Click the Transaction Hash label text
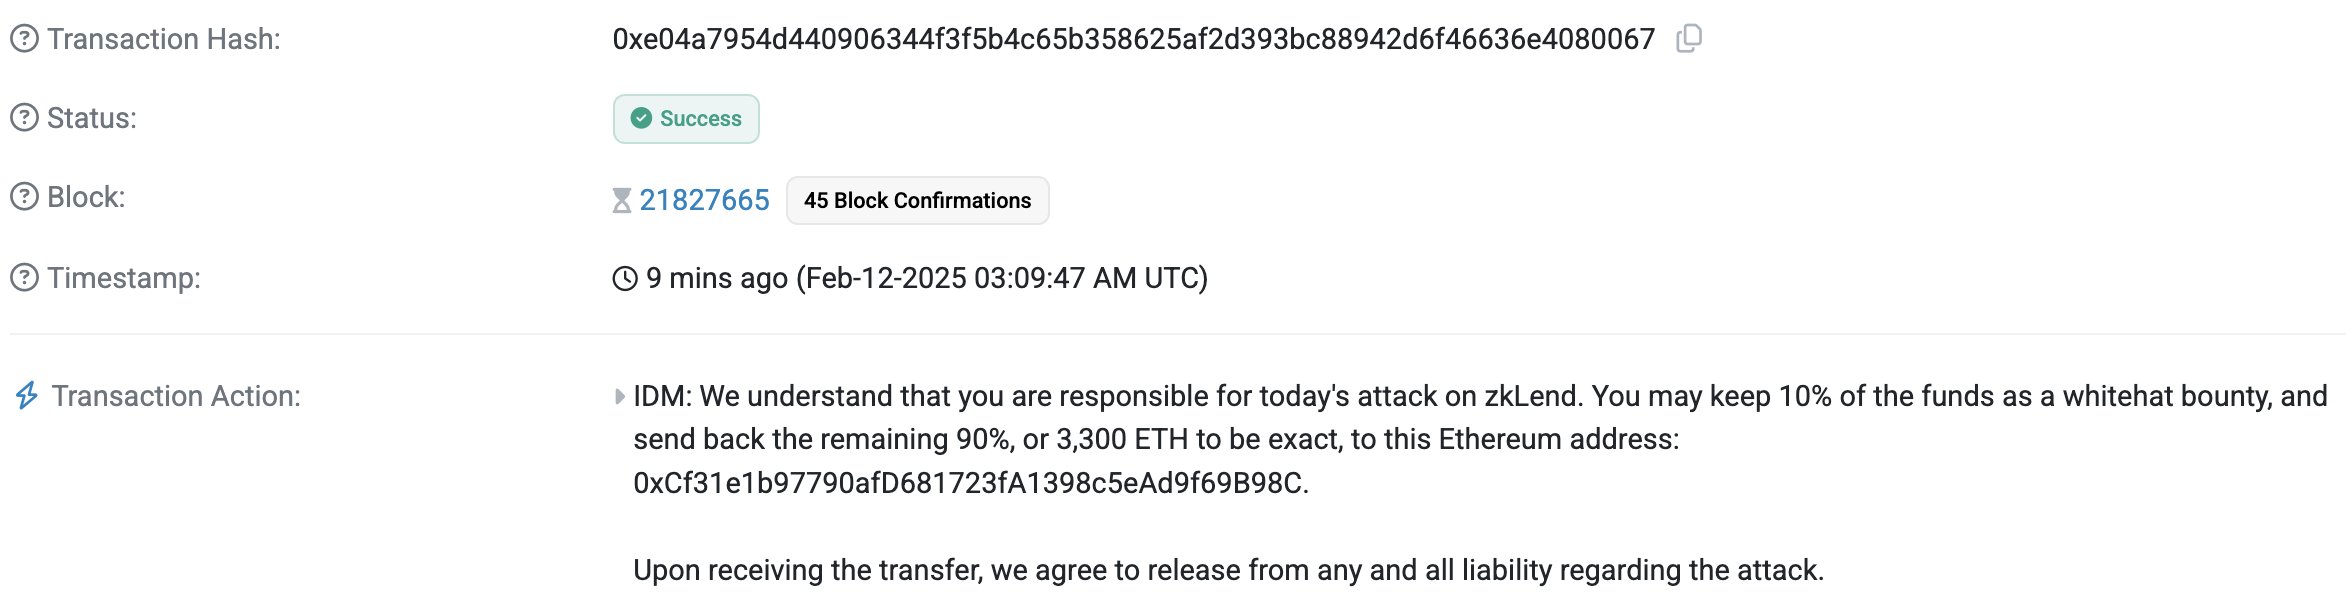2346x614 pixels. tap(164, 39)
